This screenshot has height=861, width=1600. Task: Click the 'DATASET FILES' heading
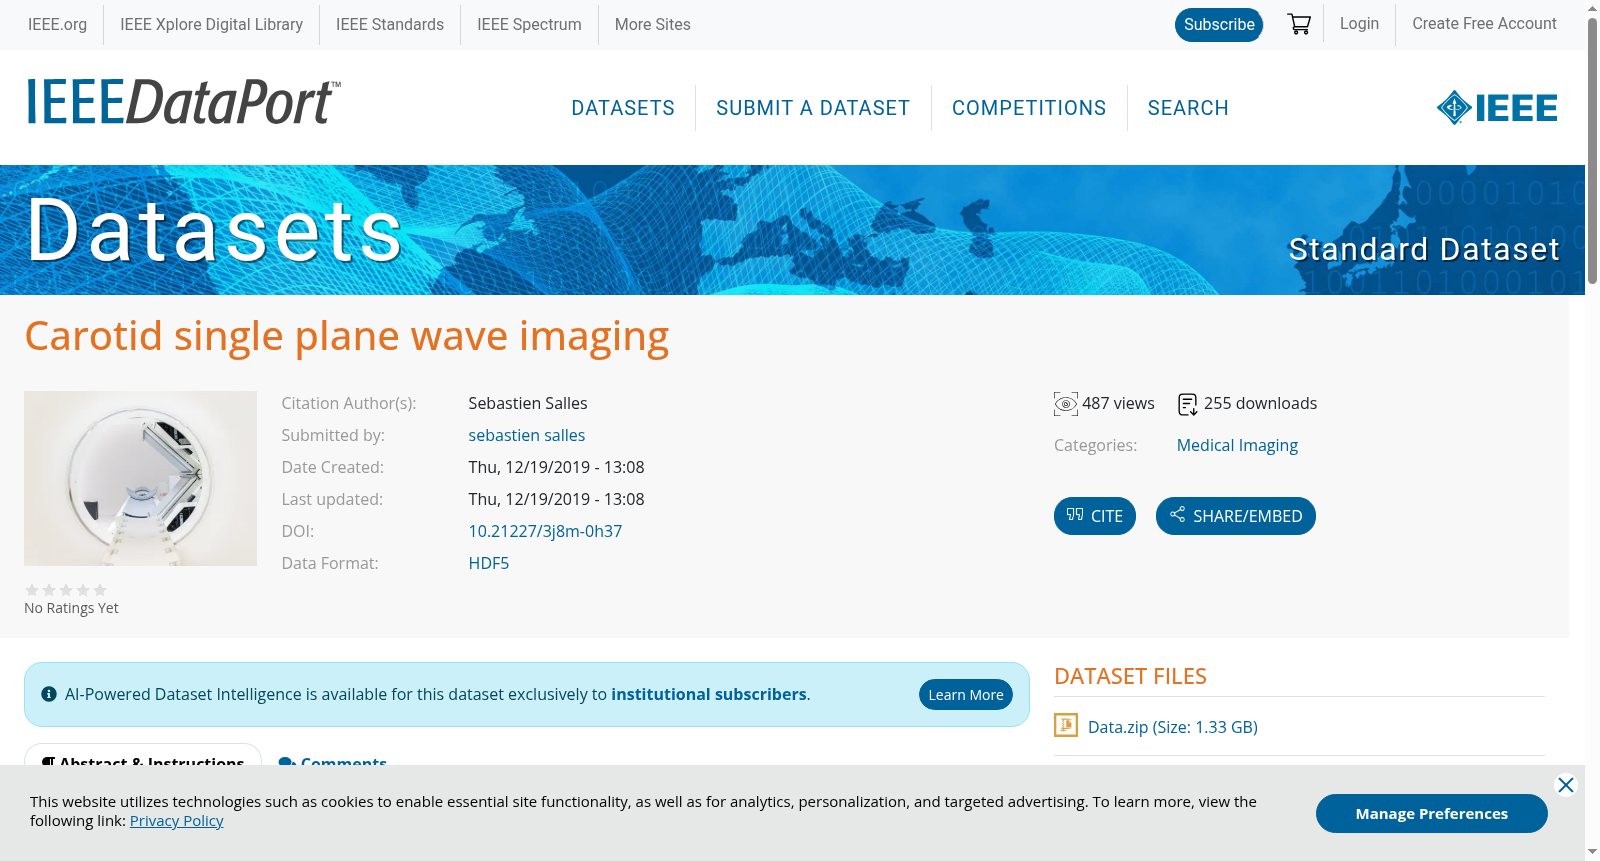coord(1130,676)
